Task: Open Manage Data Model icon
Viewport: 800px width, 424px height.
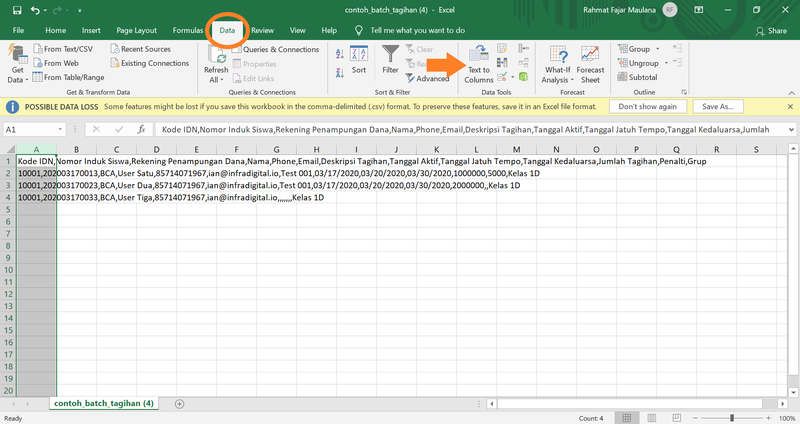Action: 523,77
